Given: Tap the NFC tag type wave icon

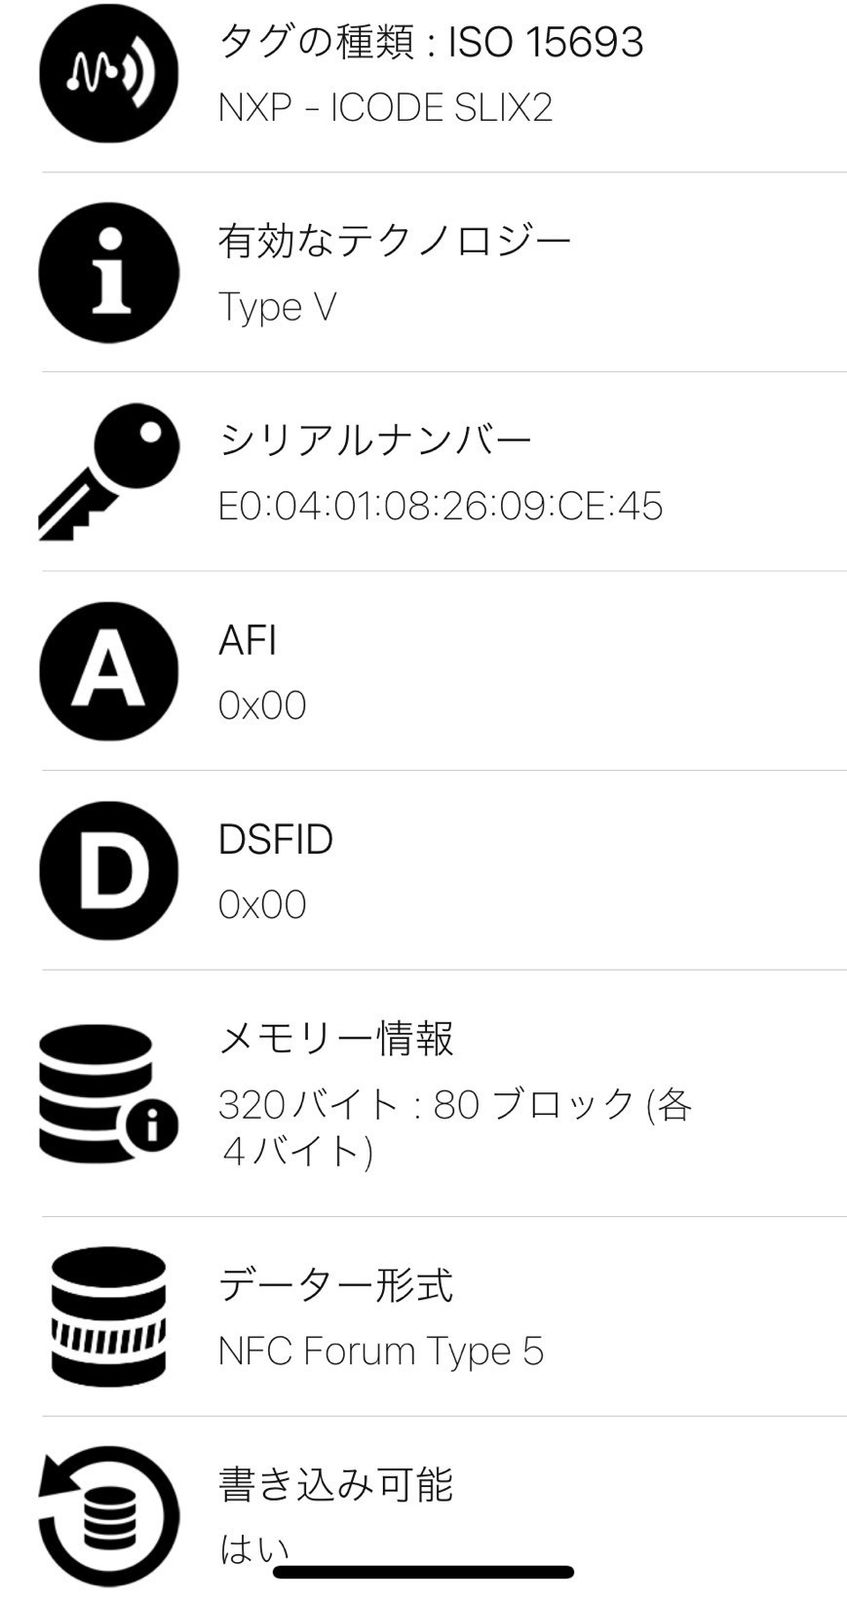Looking at the screenshot, I should (x=109, y=73).
